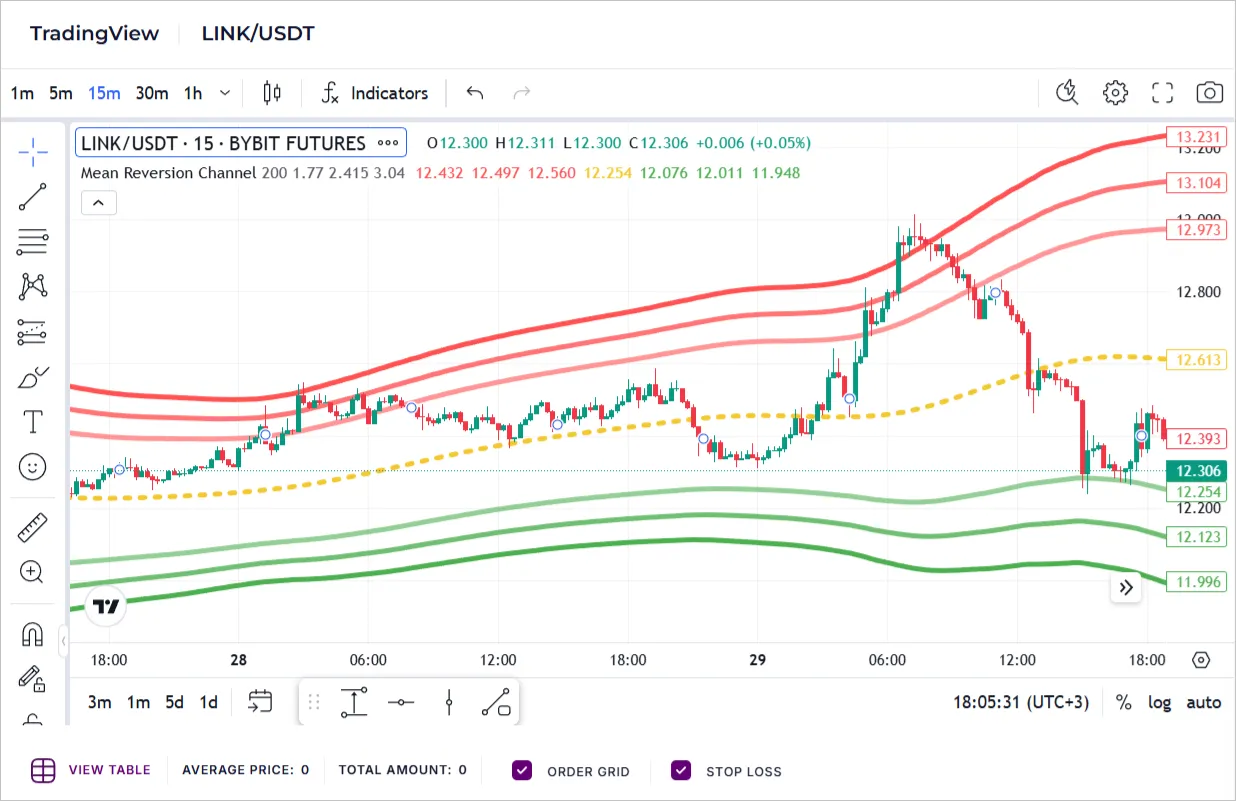Click the View Table button
The width and height of the screenshot is (1236, 801).
(x=91, y=770)
